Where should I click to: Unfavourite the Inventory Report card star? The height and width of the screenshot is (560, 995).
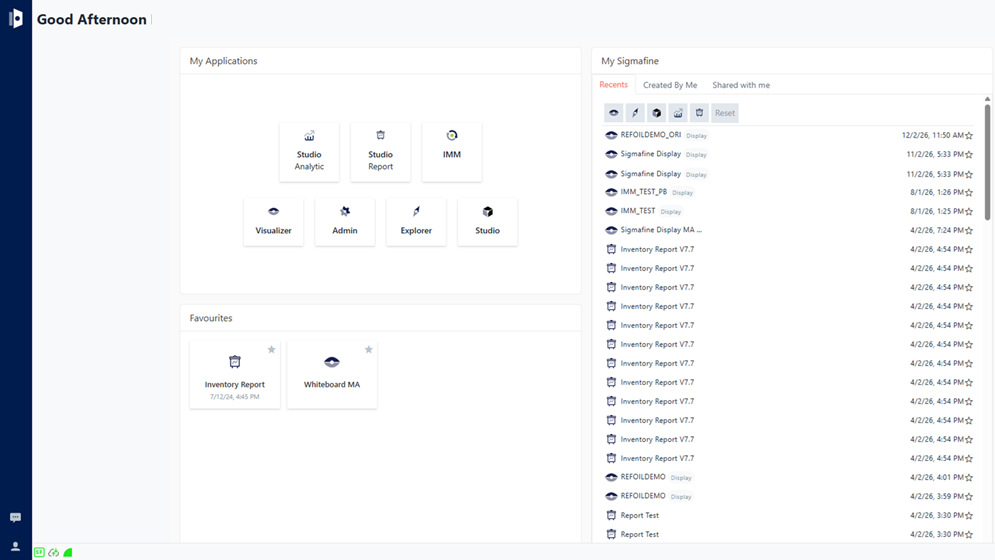tap(271, 350)
